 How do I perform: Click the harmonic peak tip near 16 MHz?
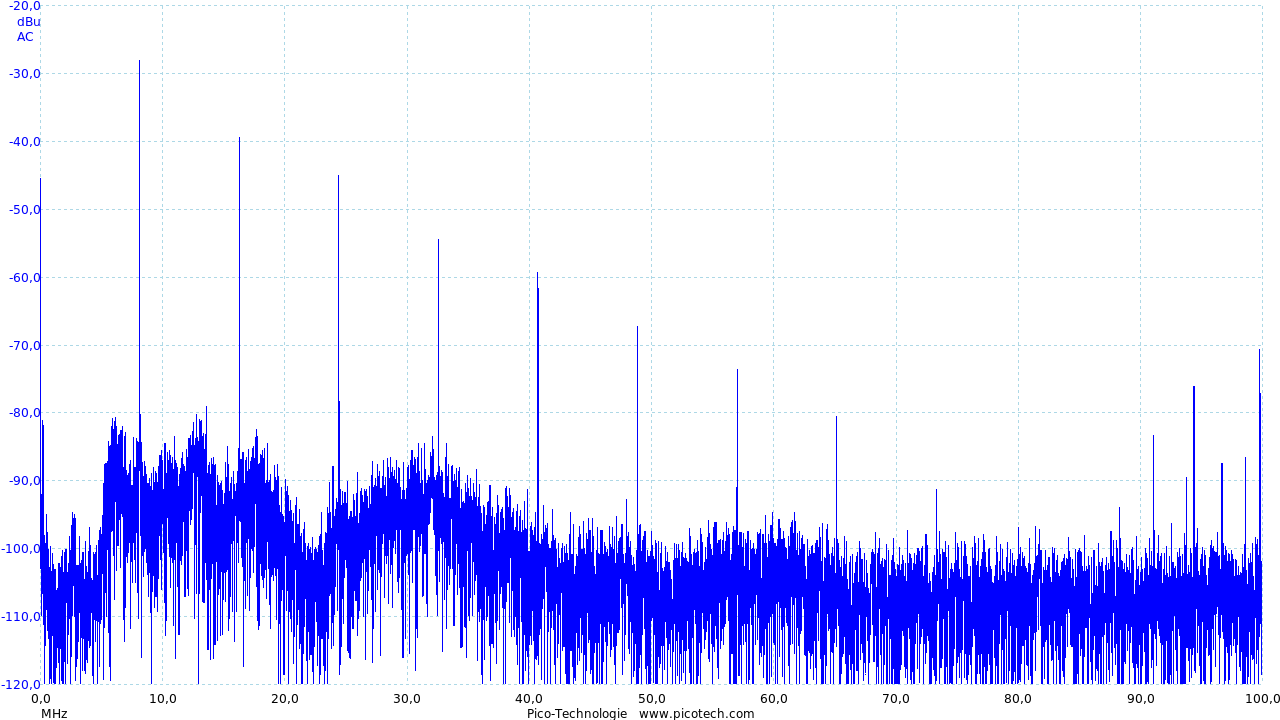[x=239, y=139]
